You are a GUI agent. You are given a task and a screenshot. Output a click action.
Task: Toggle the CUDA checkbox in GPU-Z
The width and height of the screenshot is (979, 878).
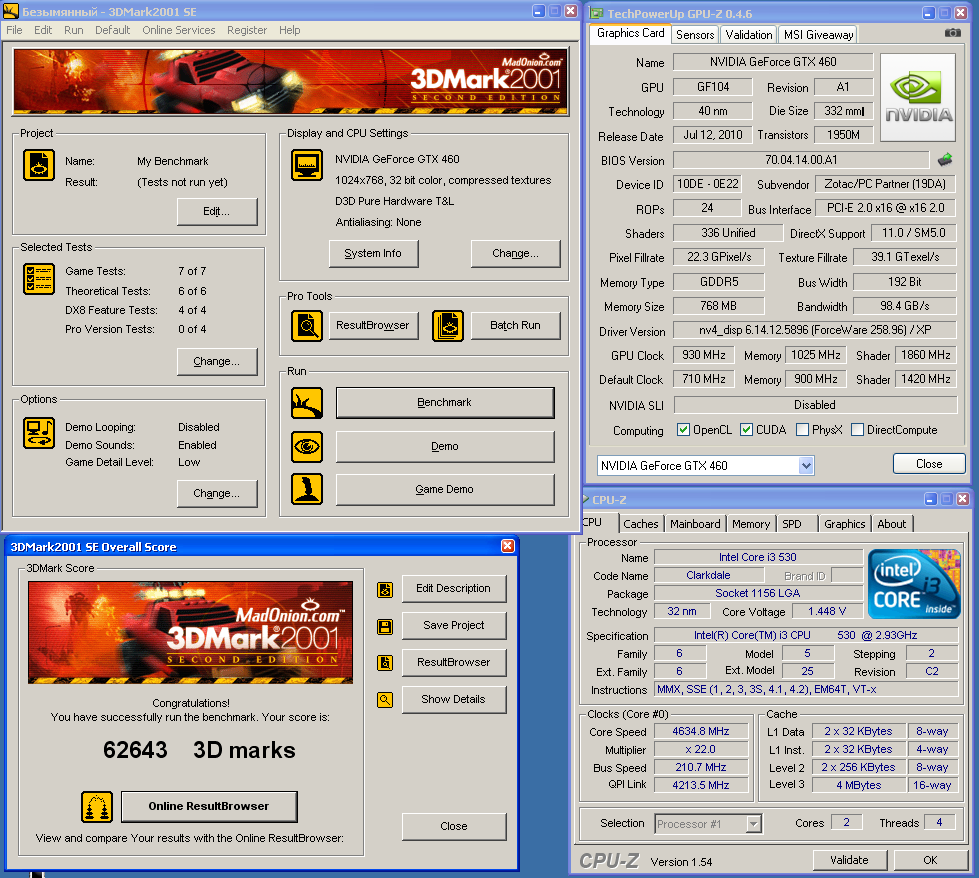(x=746, y=430)
